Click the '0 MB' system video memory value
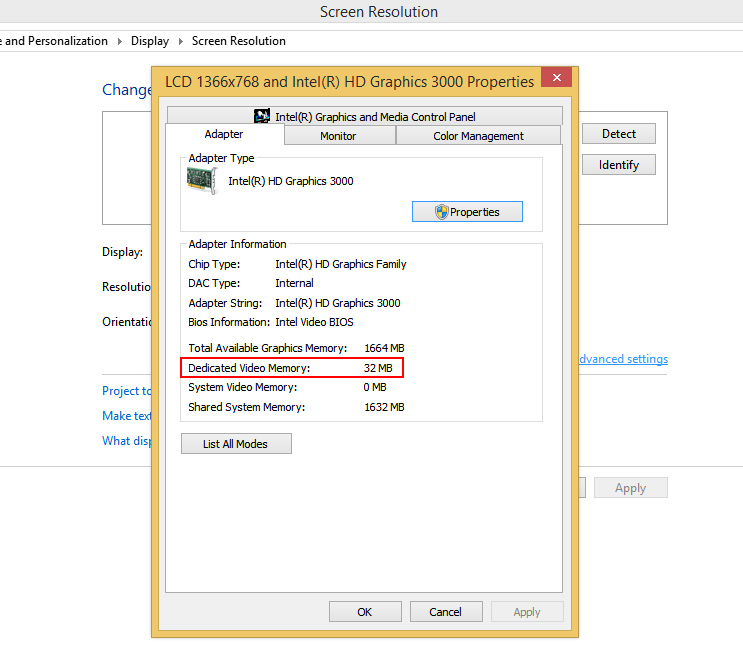The image size is (743, 648). click(375, 387)
